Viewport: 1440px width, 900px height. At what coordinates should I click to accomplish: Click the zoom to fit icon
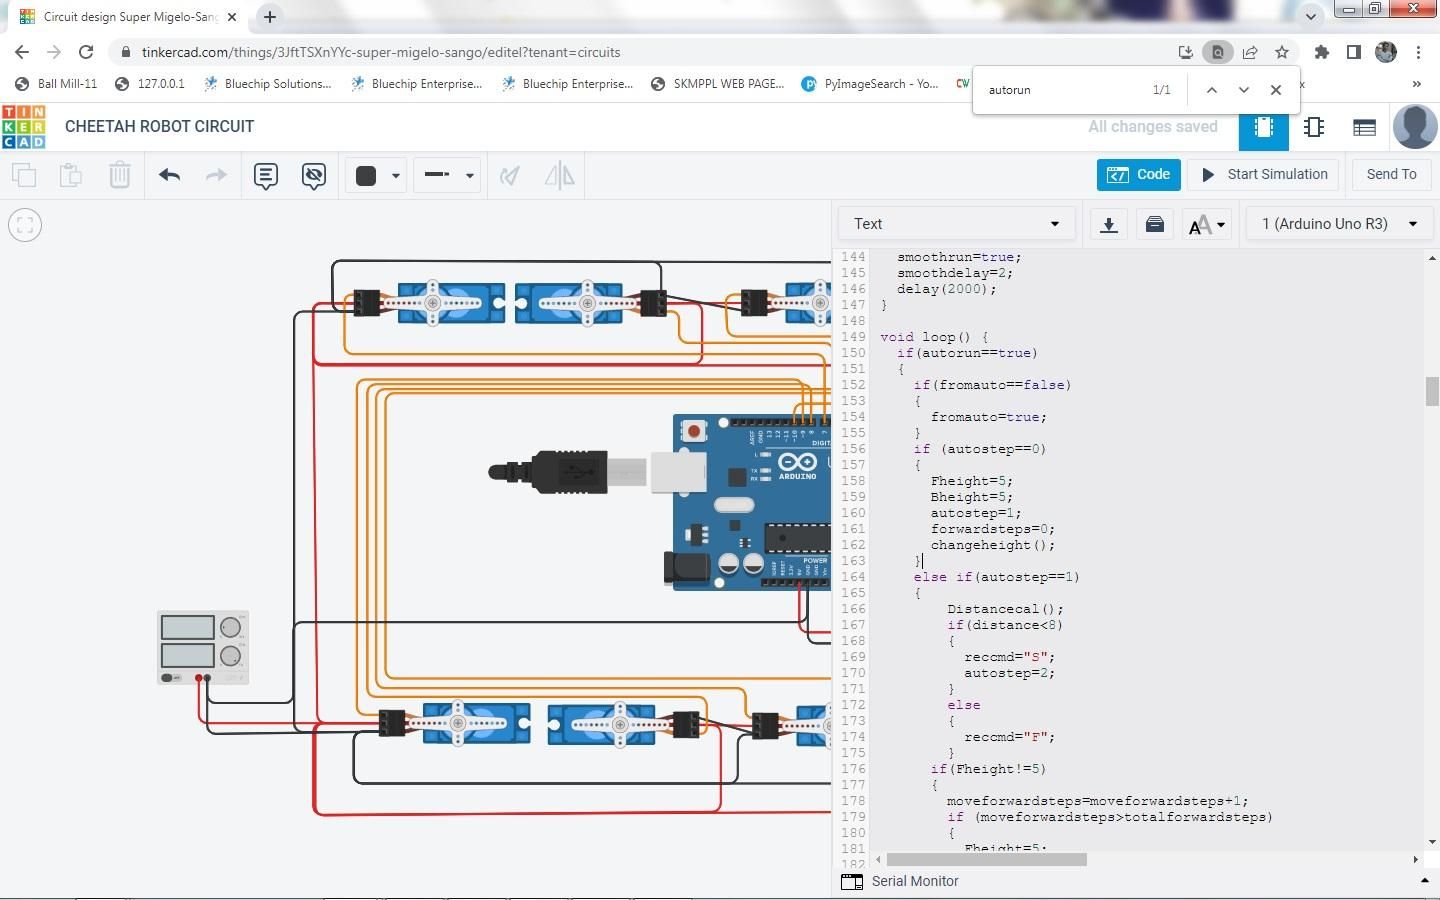[25, 225]
